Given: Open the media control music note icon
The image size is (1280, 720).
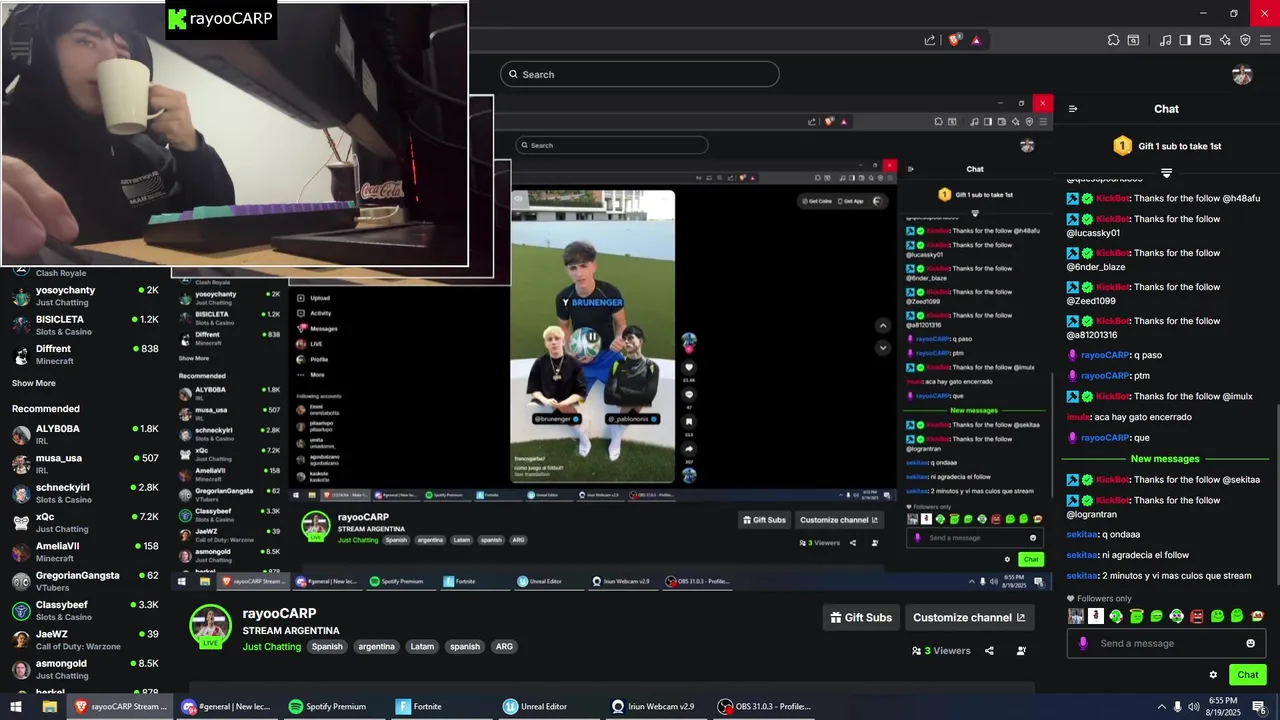Looking at the screenshot, I should (x=1165, y=40).
